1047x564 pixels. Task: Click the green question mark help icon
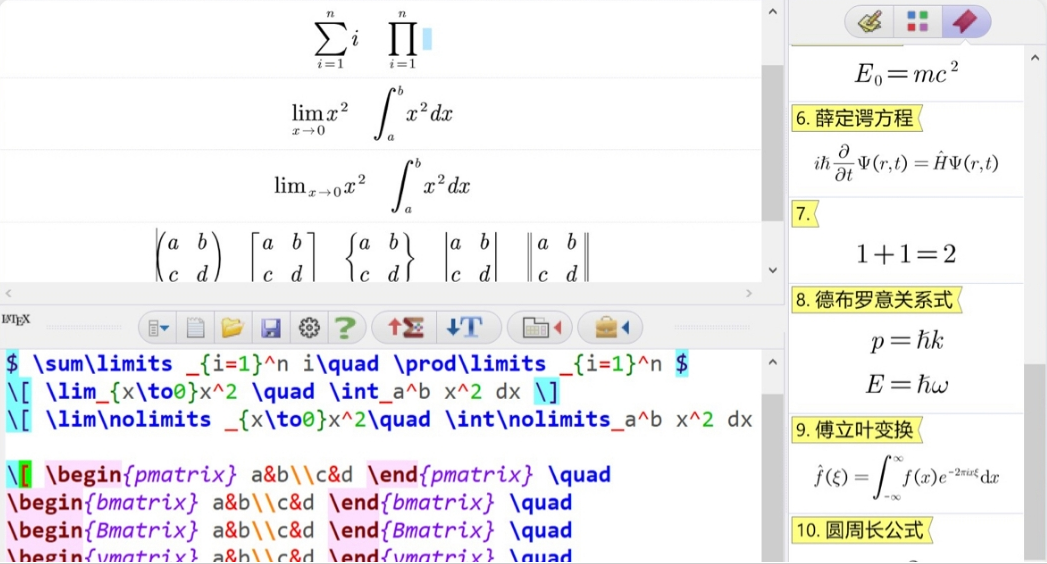coord(345,327)
